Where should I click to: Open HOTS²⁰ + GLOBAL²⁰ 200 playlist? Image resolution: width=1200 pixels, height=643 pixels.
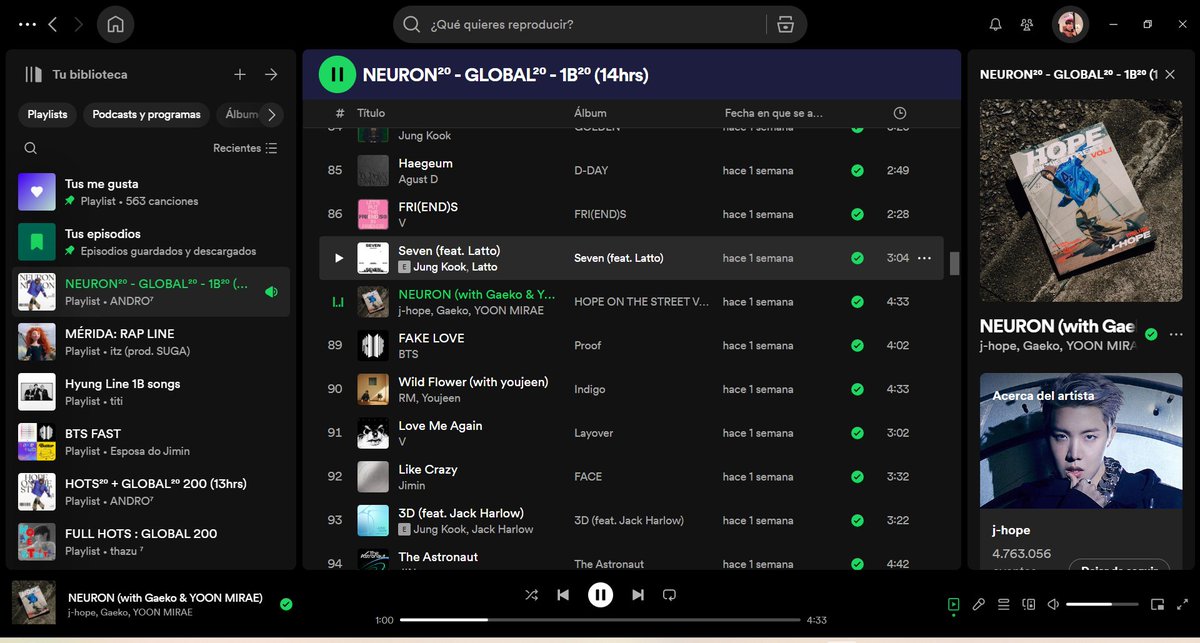tap(151, 492)
